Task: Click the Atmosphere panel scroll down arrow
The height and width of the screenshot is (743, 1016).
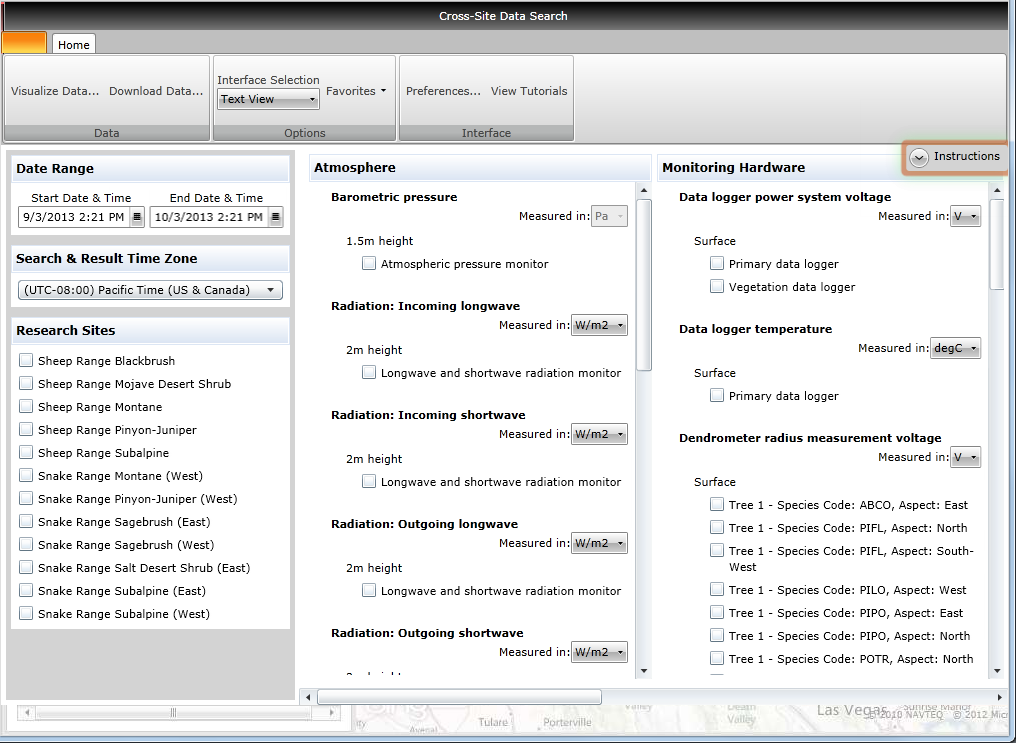Action: point(643,671)
